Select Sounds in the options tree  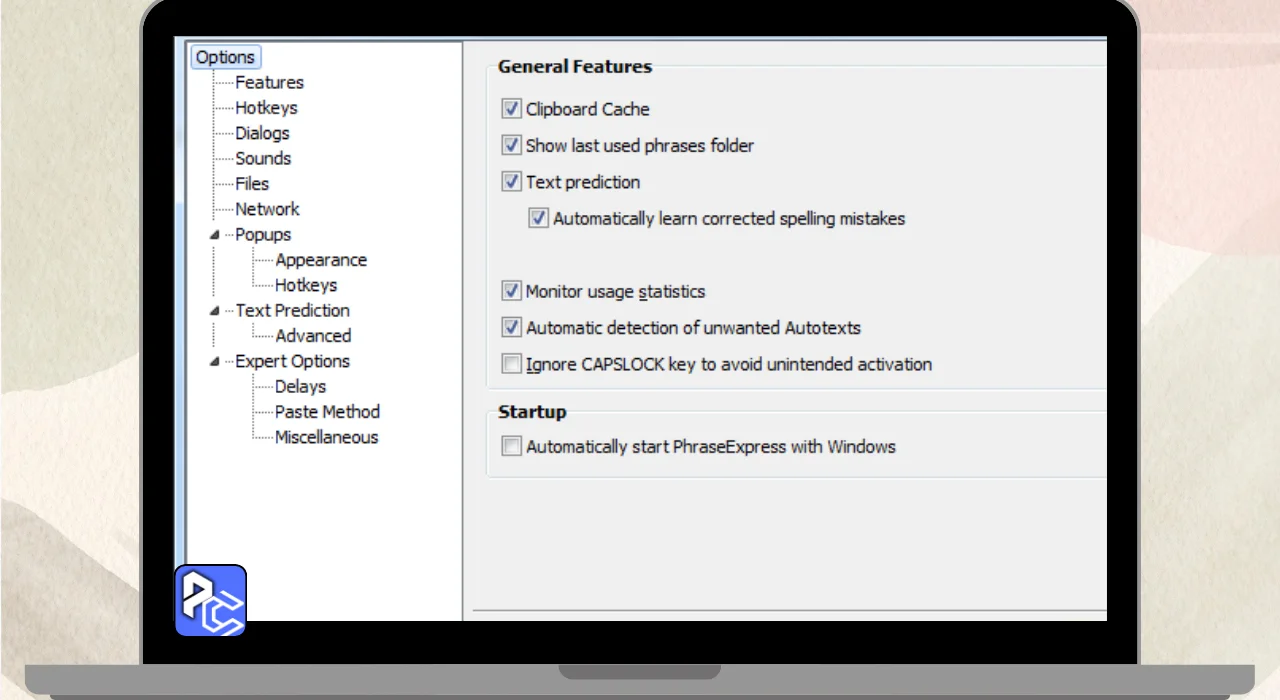click(x=263, y=158)
